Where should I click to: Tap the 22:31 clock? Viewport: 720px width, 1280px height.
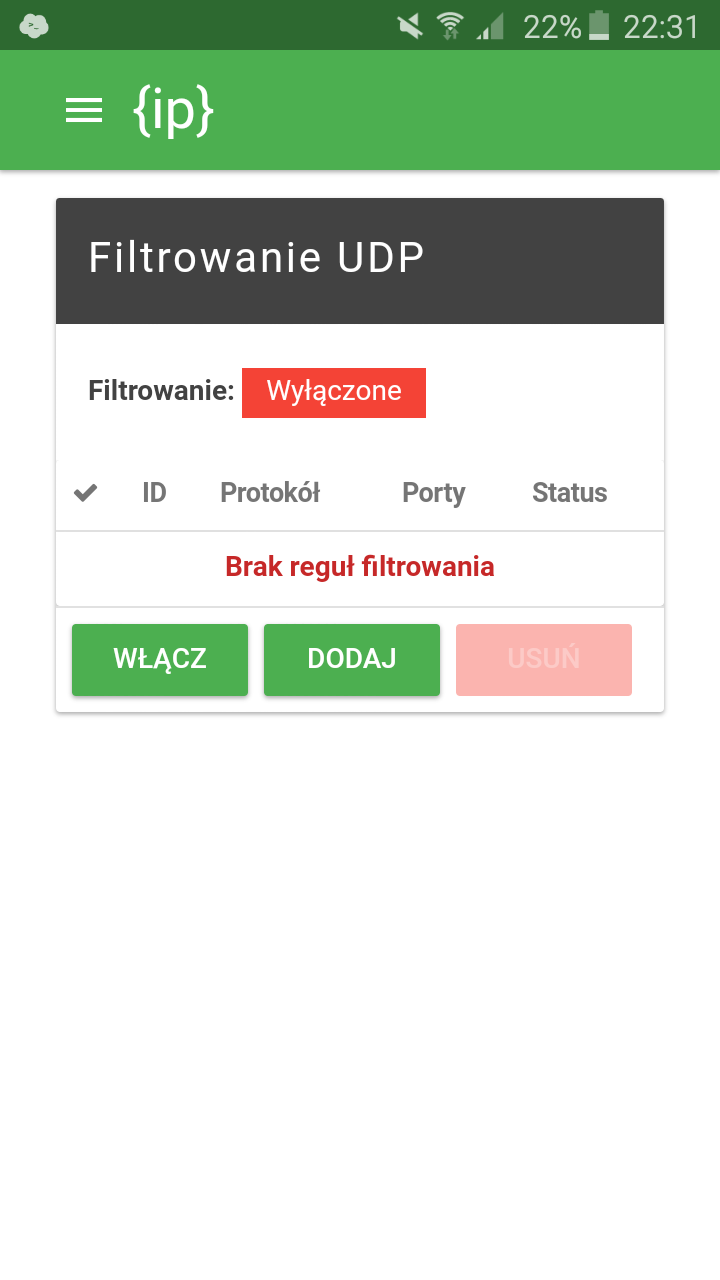[x=661, y=26]
